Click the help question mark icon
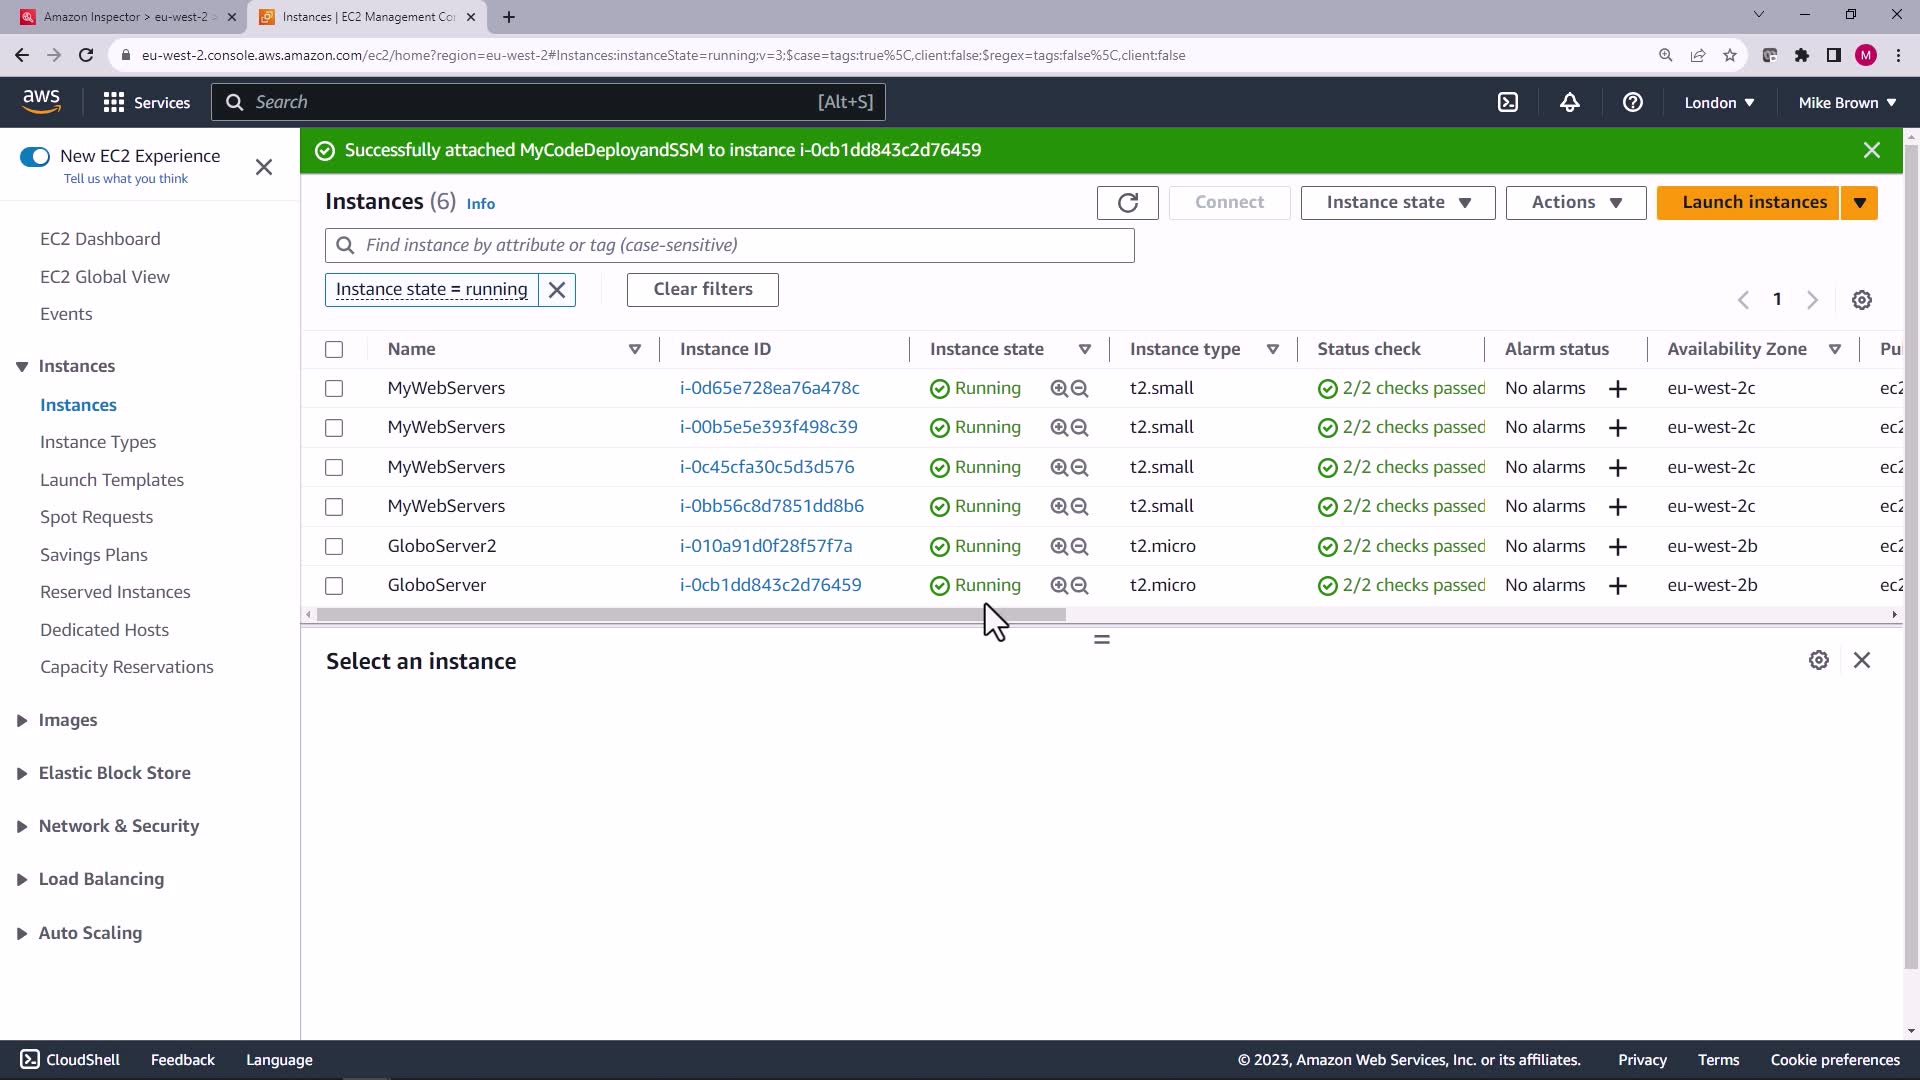This screenshot has height=1080, width=1920. point(1632,102)
